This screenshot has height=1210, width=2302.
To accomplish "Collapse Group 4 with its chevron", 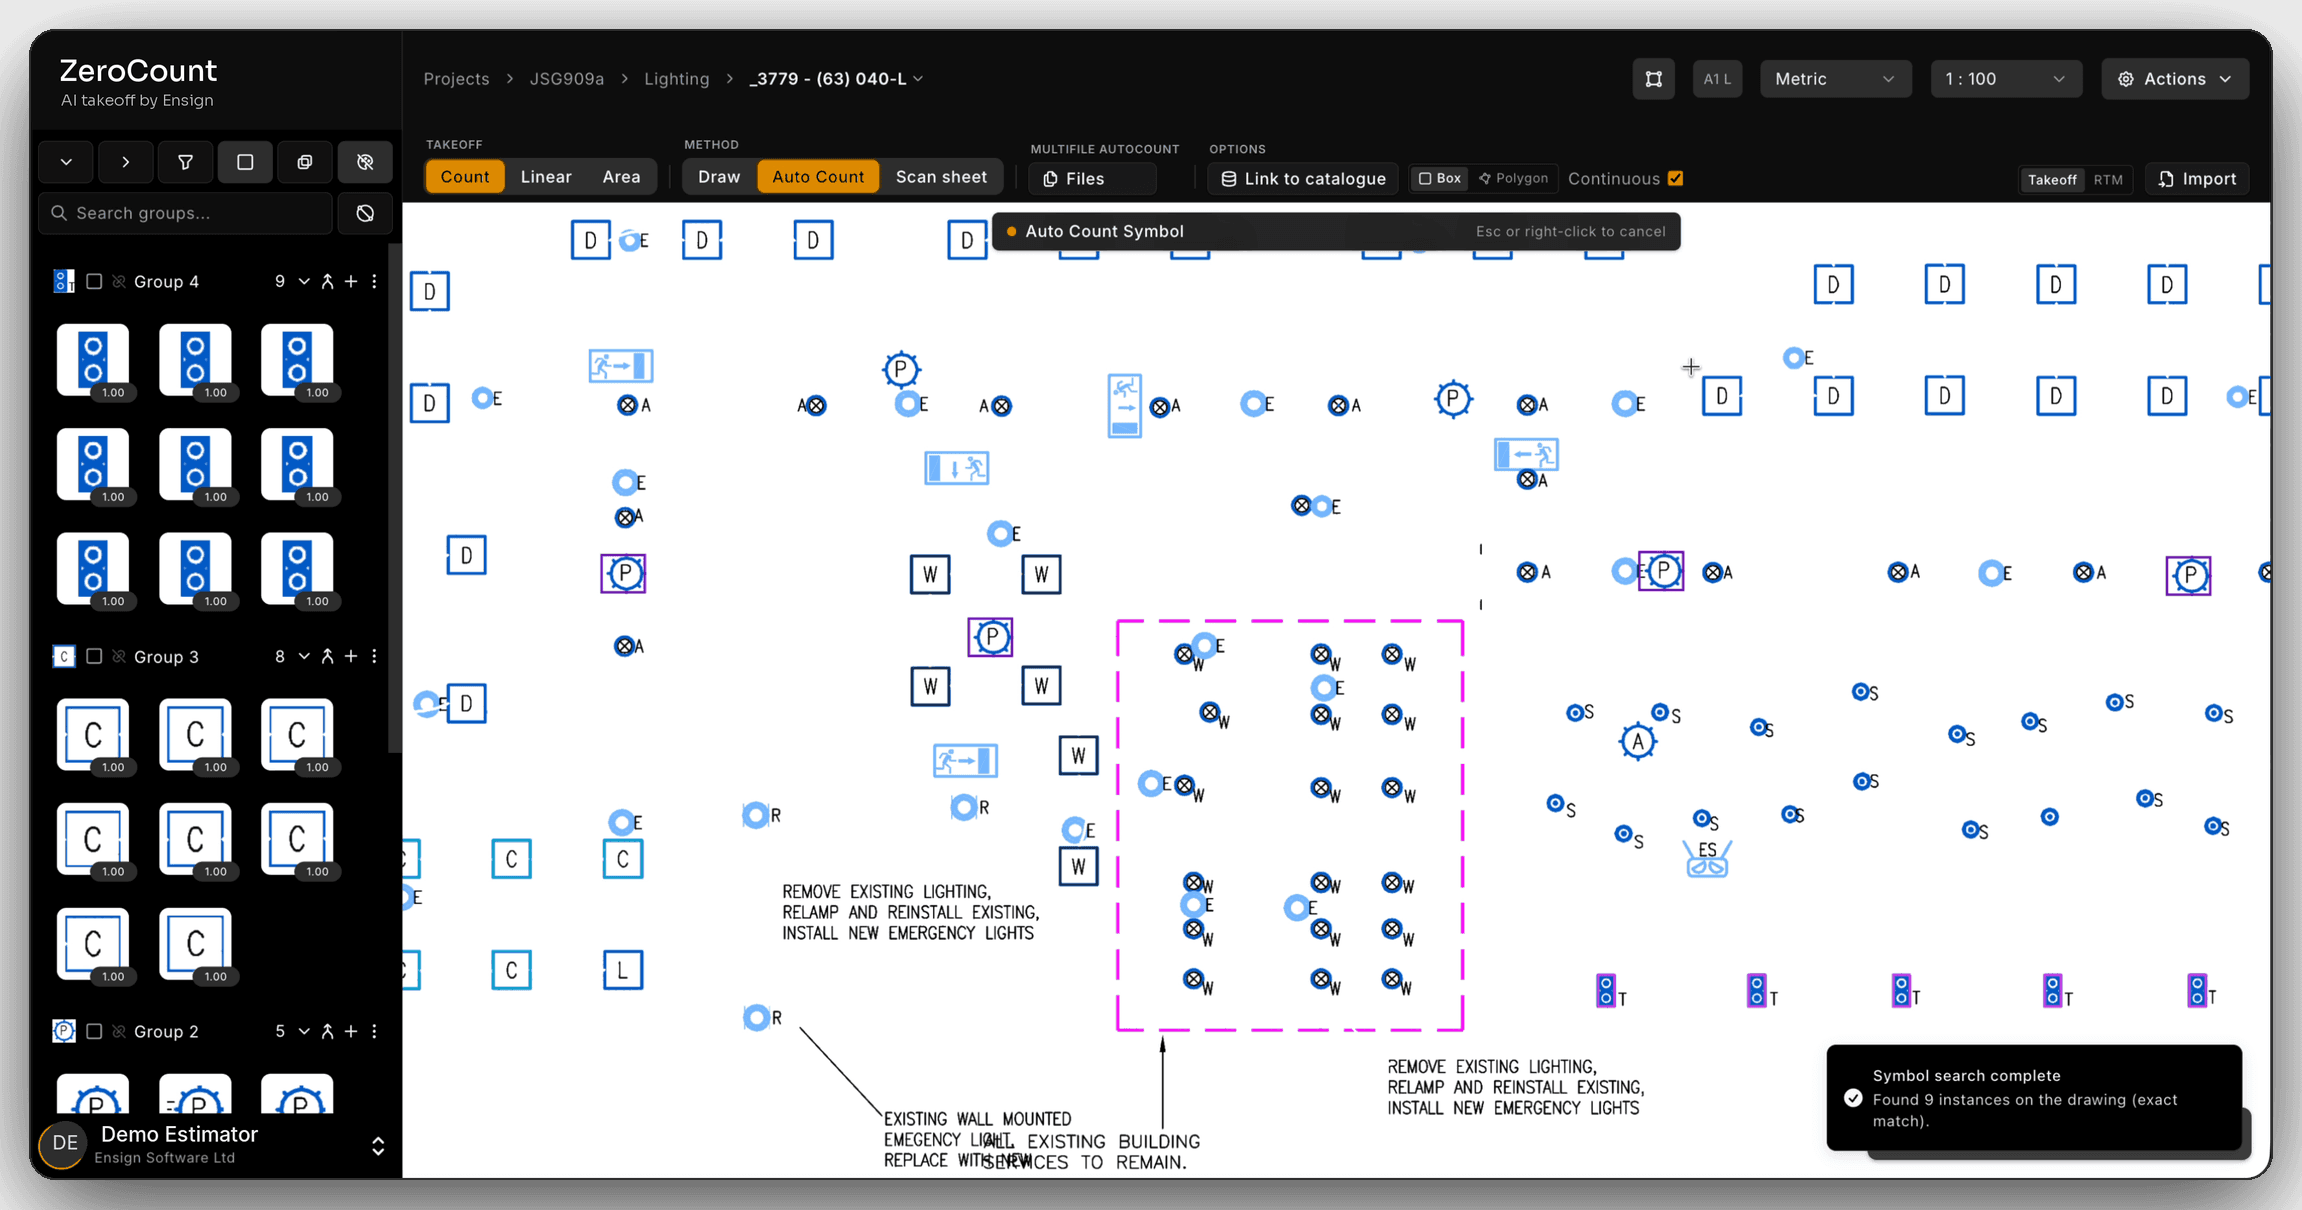I will [304, 282].
